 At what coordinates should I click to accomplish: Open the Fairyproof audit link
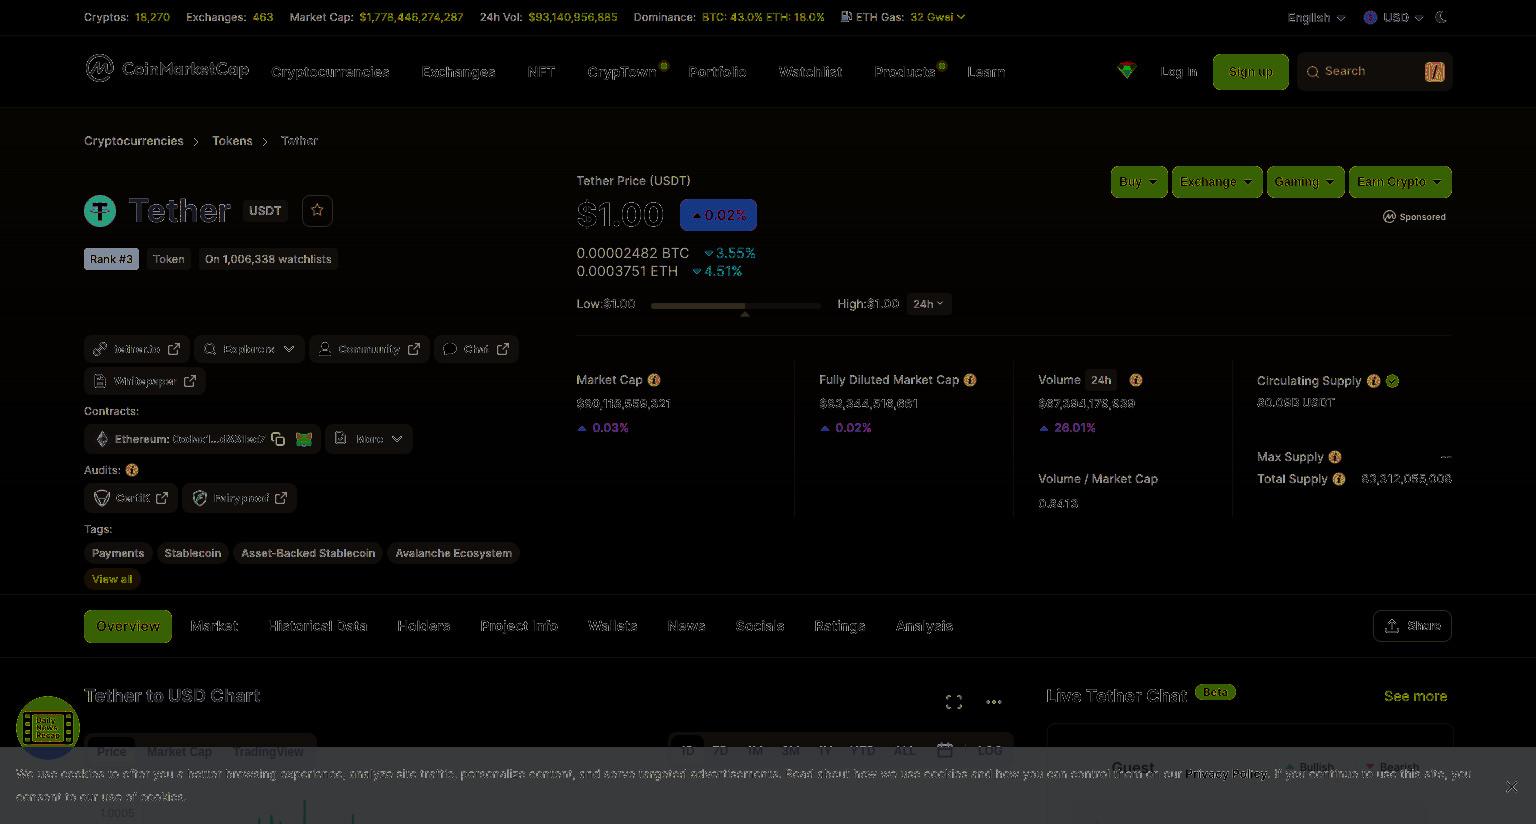[239, 498]
